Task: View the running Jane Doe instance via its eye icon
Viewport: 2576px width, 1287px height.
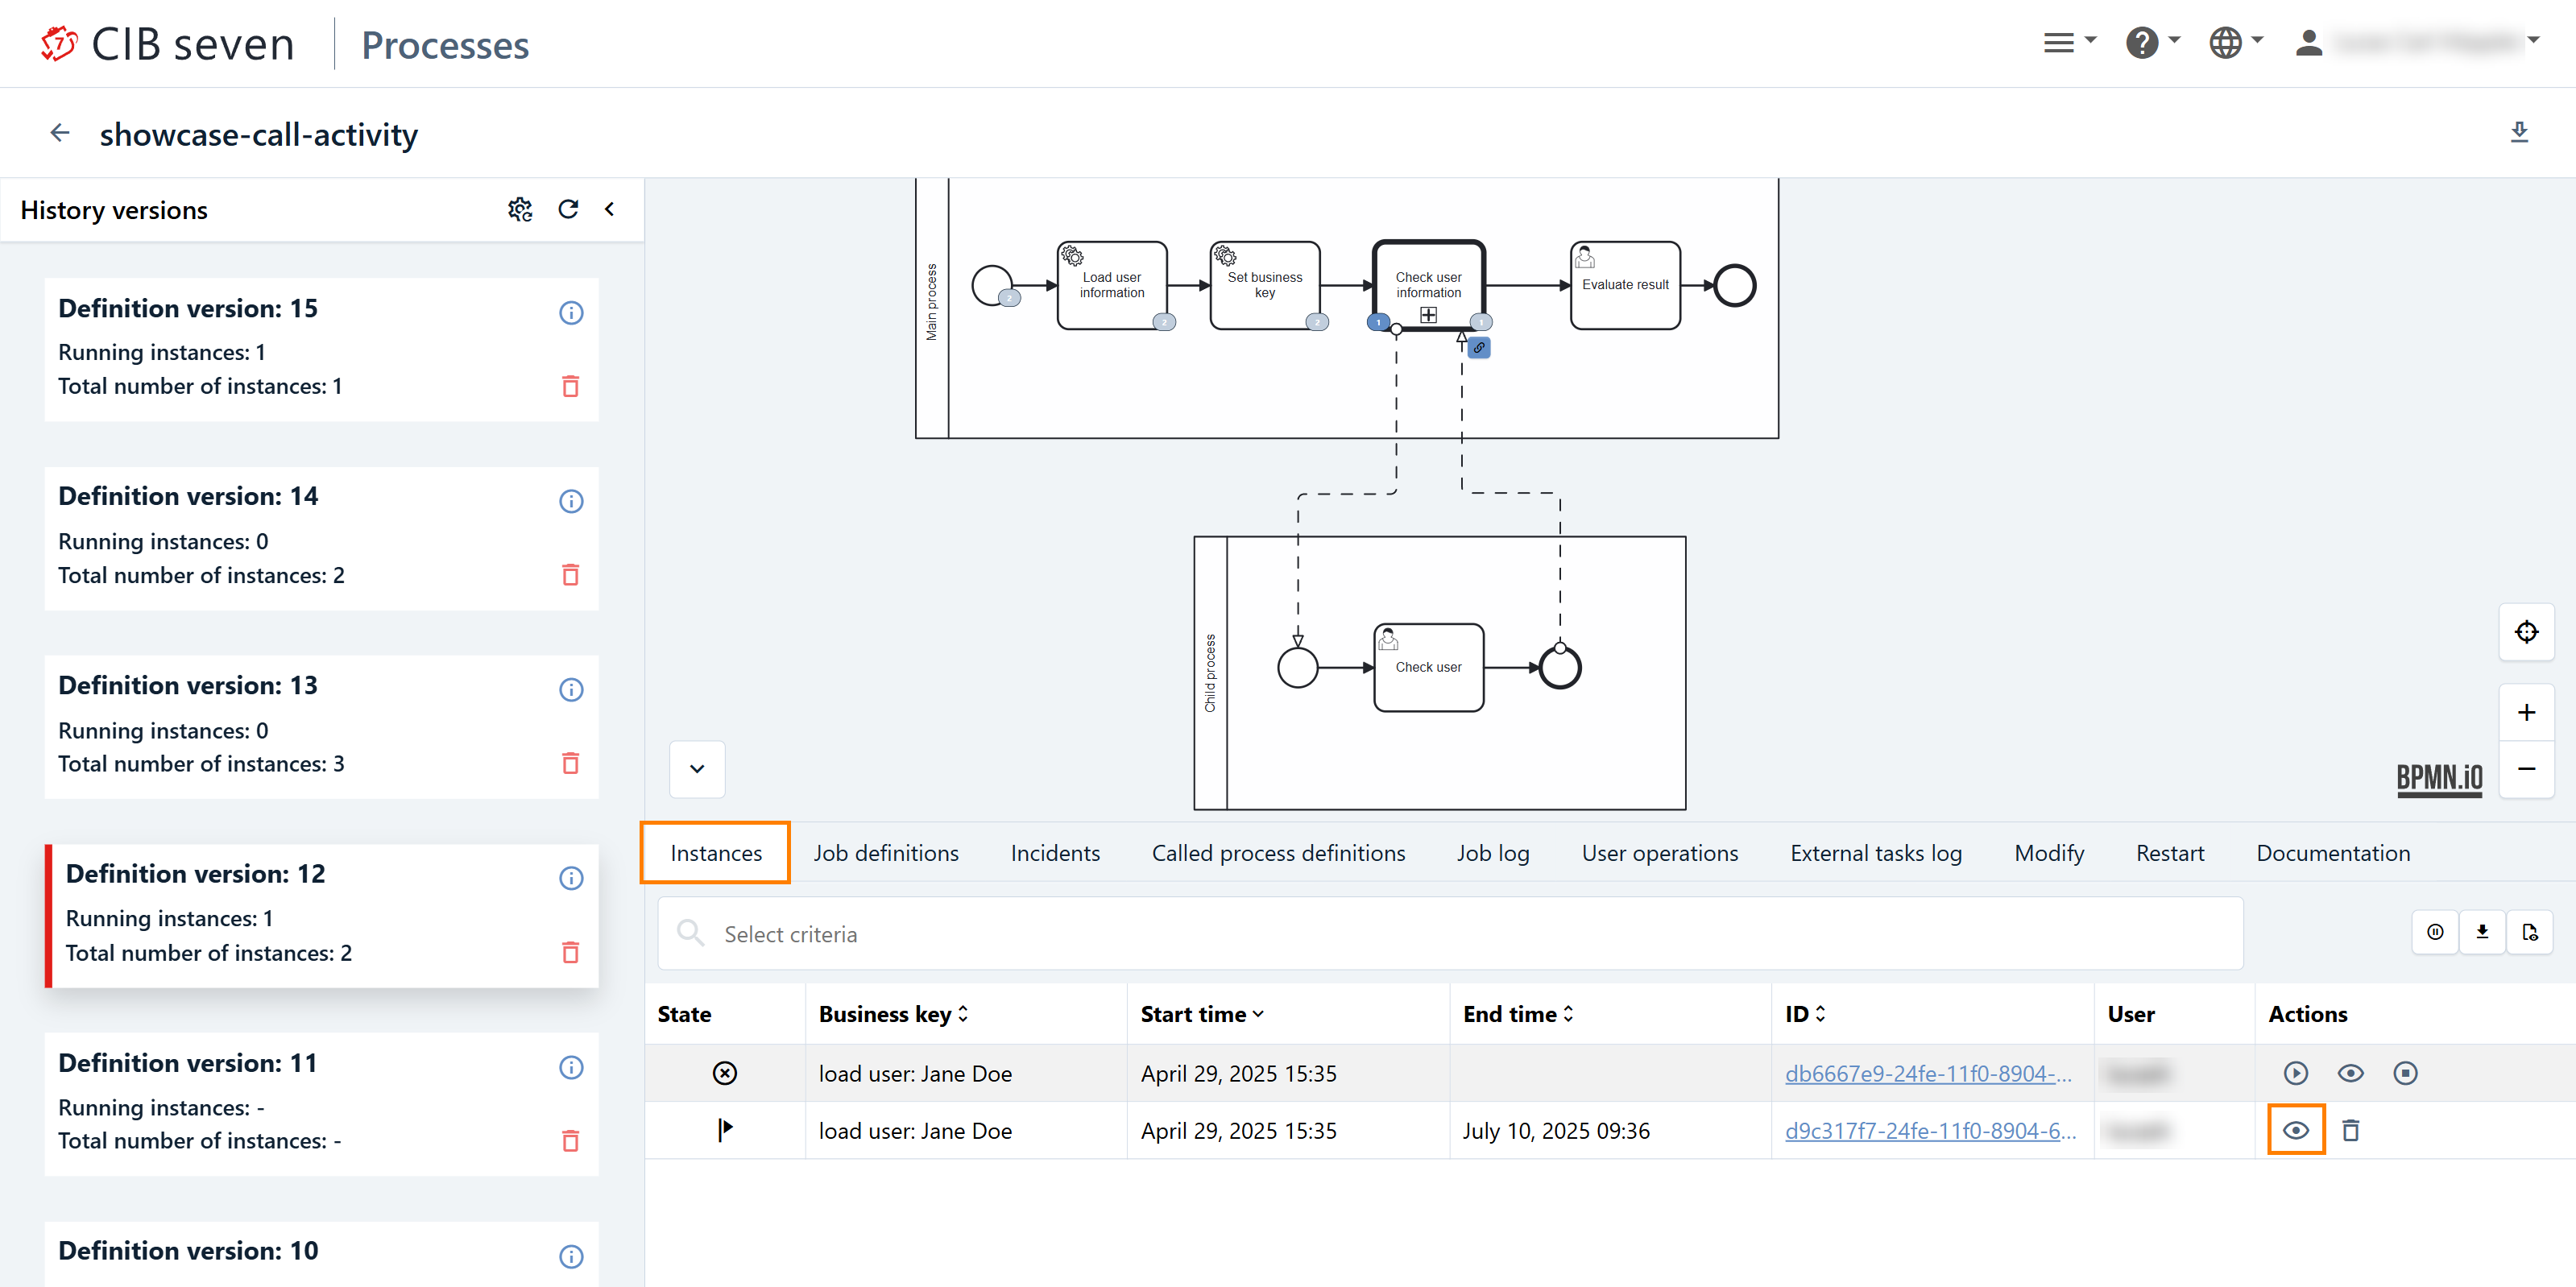Action: point(2350,1073)
